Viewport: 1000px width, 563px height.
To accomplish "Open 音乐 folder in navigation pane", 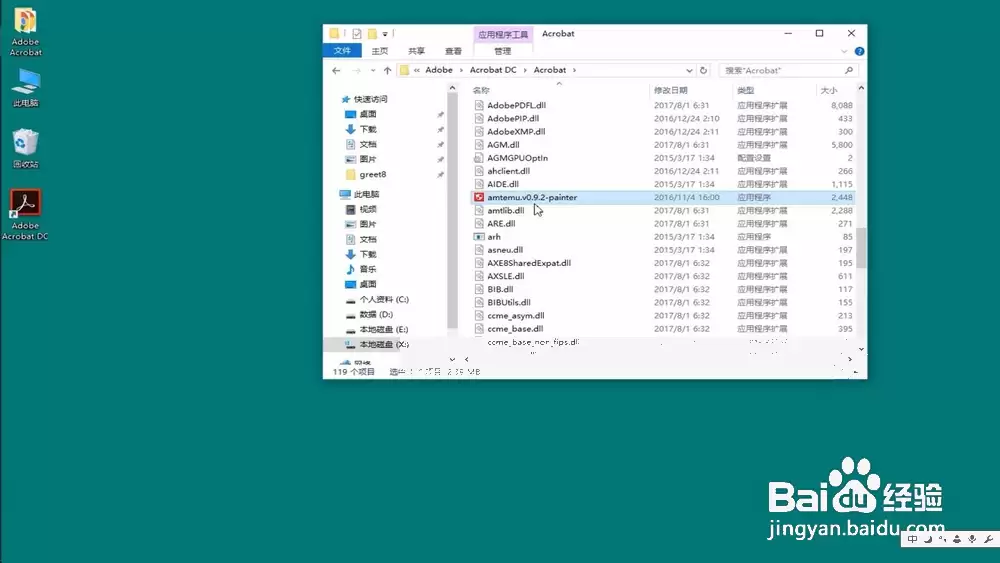I will tap(368, 269).
